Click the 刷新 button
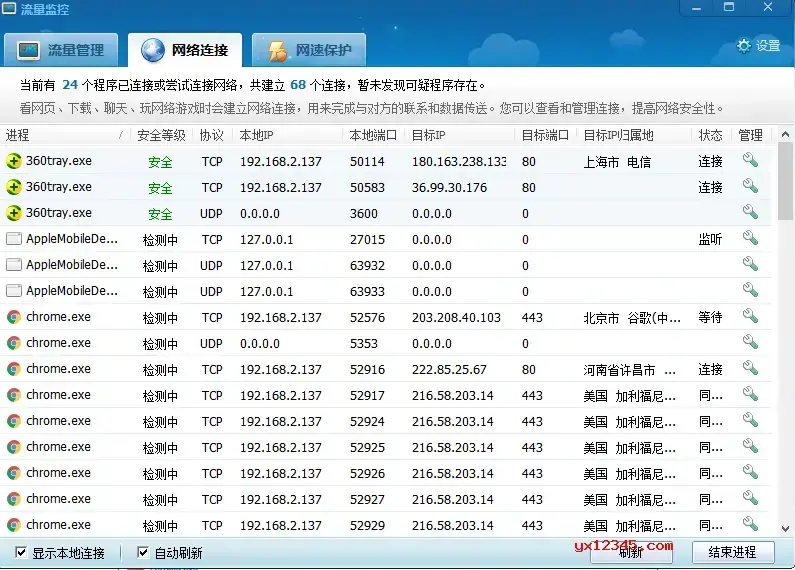This screenshot has height=570, width=795. 631,552
